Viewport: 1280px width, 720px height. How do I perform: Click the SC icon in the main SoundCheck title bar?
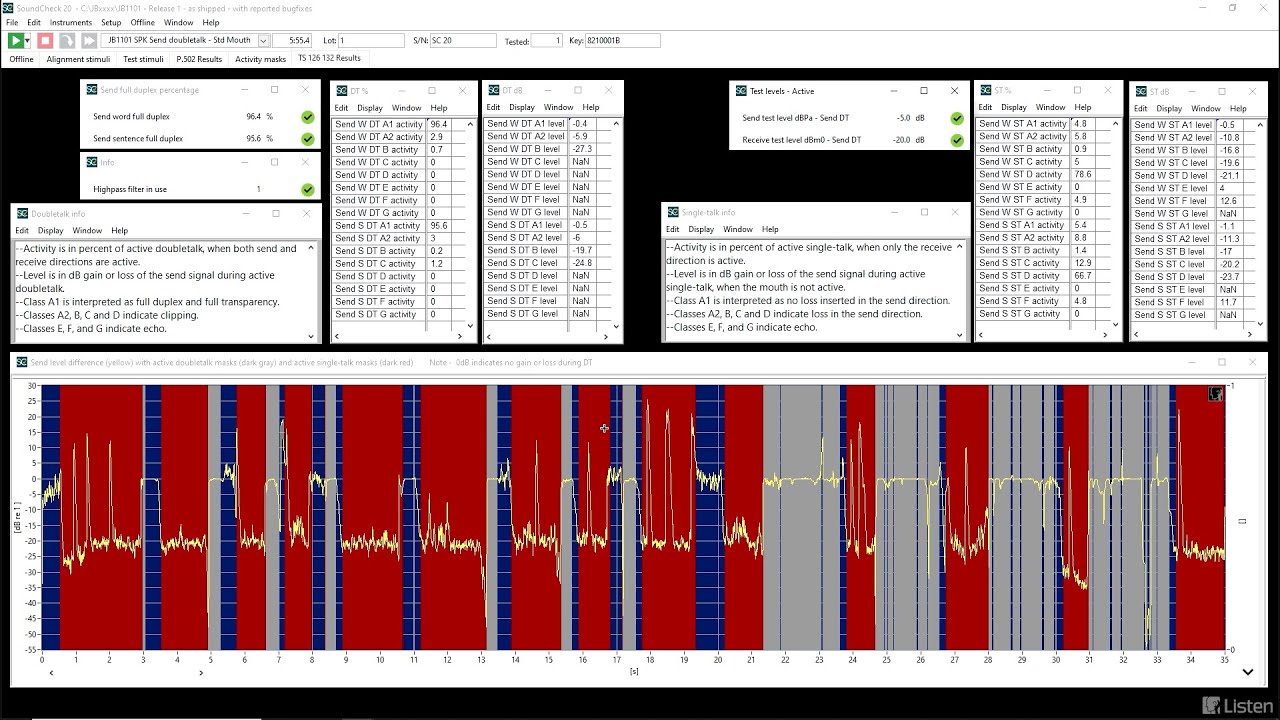[8, 8]
